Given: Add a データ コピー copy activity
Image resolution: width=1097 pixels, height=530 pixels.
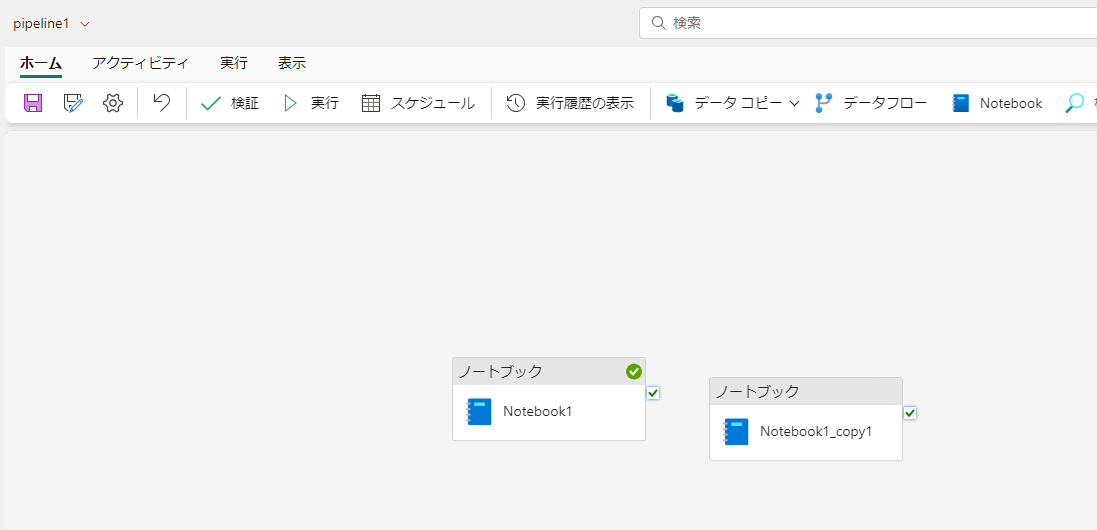Looking at the screenshot, I should coord(724,103).
